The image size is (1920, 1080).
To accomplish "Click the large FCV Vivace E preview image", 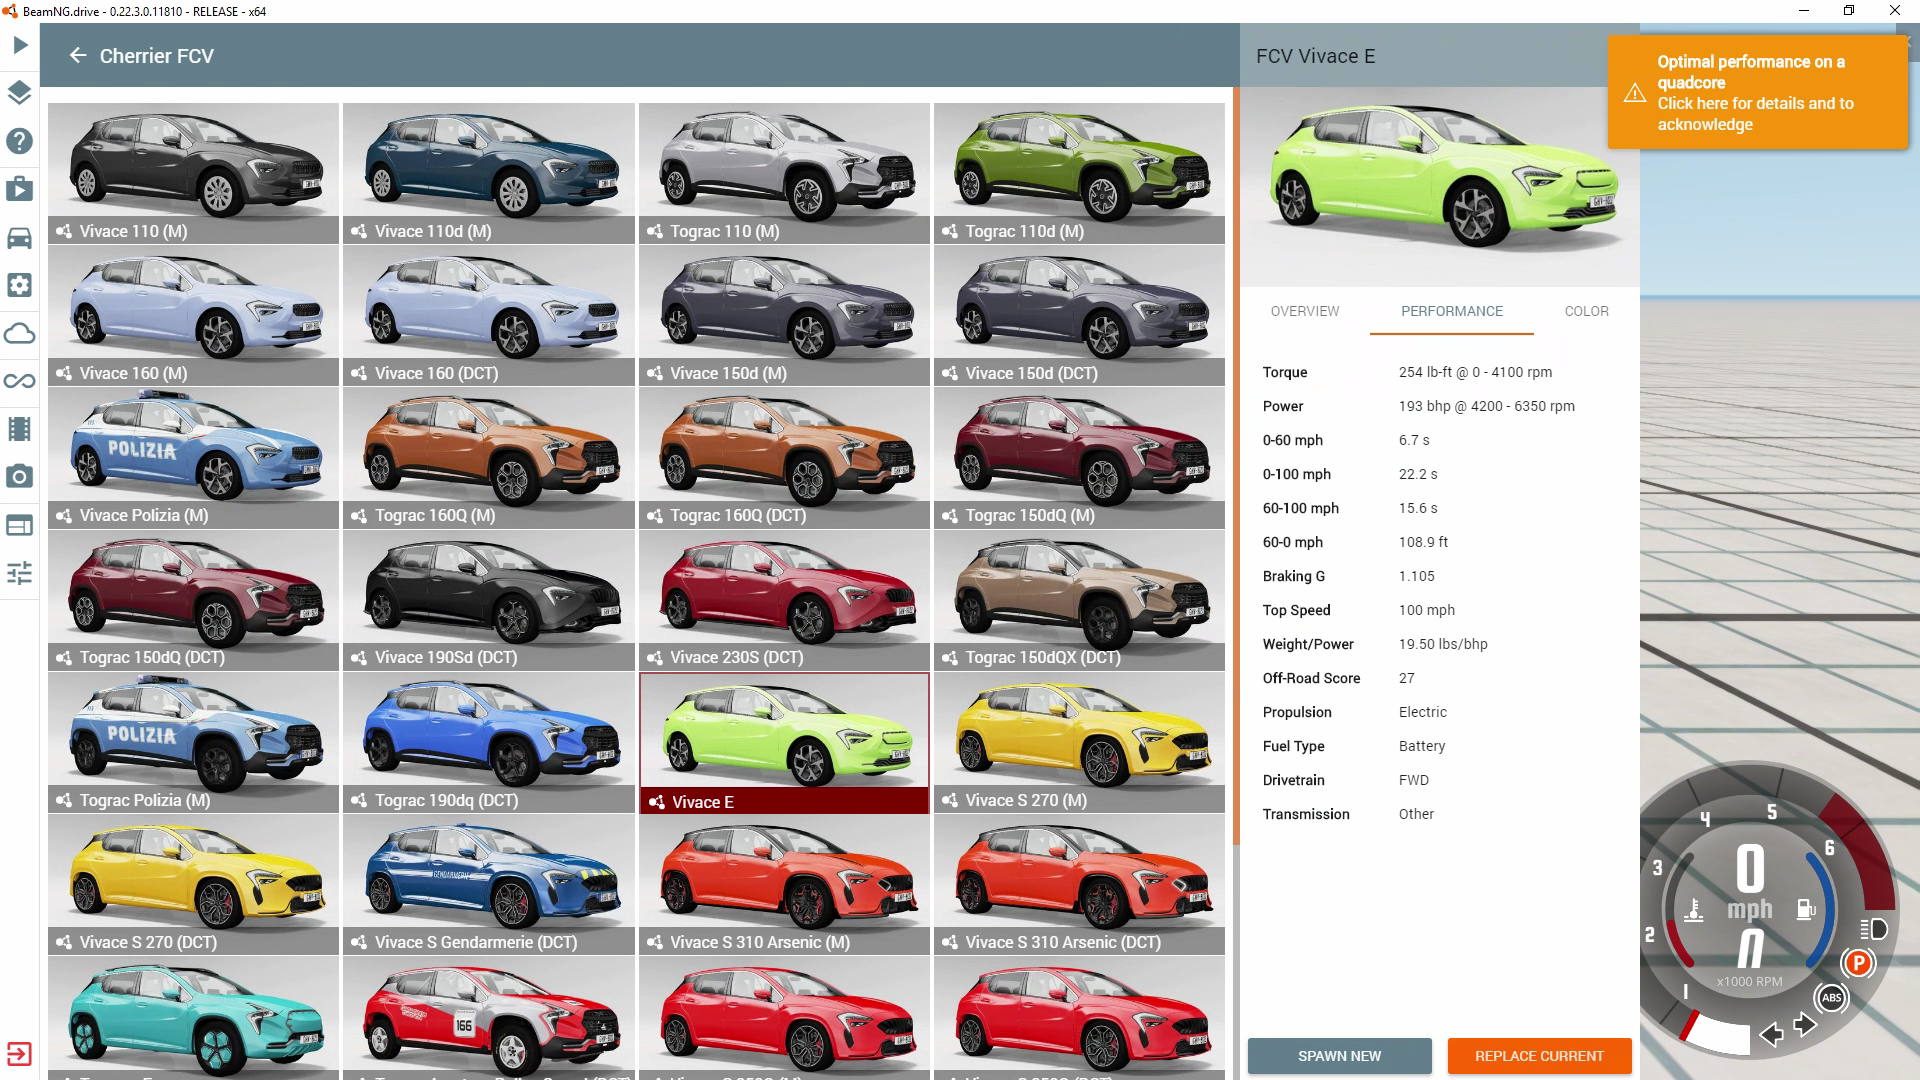I will pyautogui.click(x=1439, y=187).
